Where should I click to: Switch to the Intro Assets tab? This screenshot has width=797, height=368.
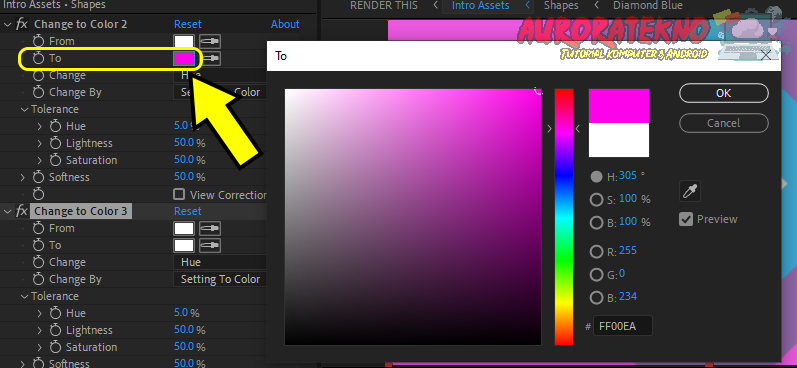click(480, 6)
